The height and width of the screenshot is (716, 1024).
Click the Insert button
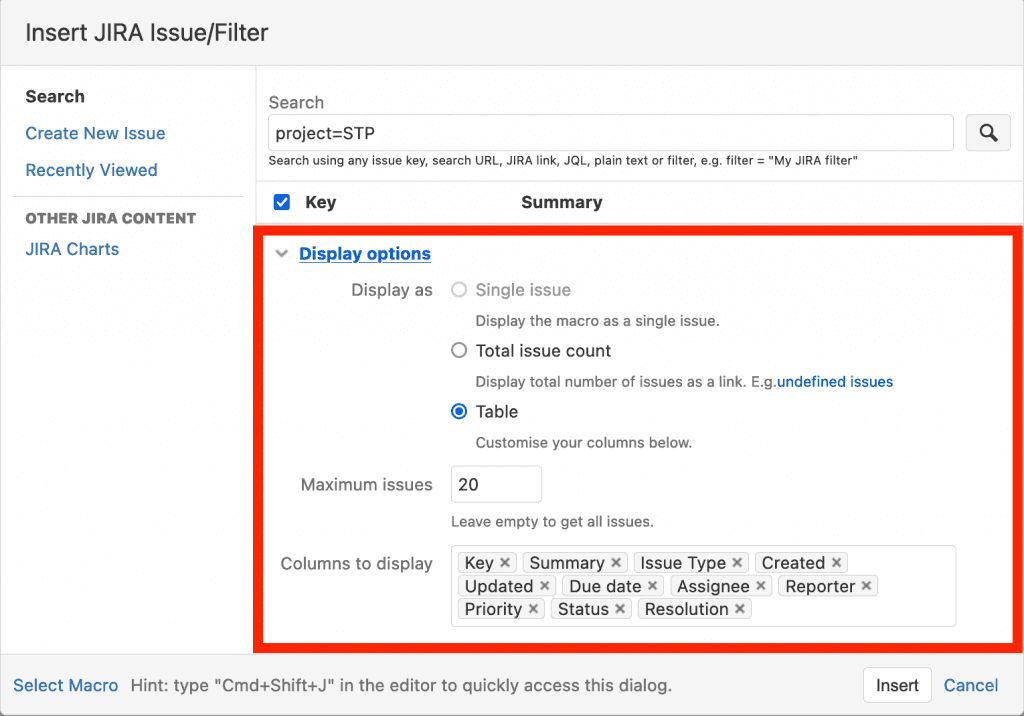[897, 685]
